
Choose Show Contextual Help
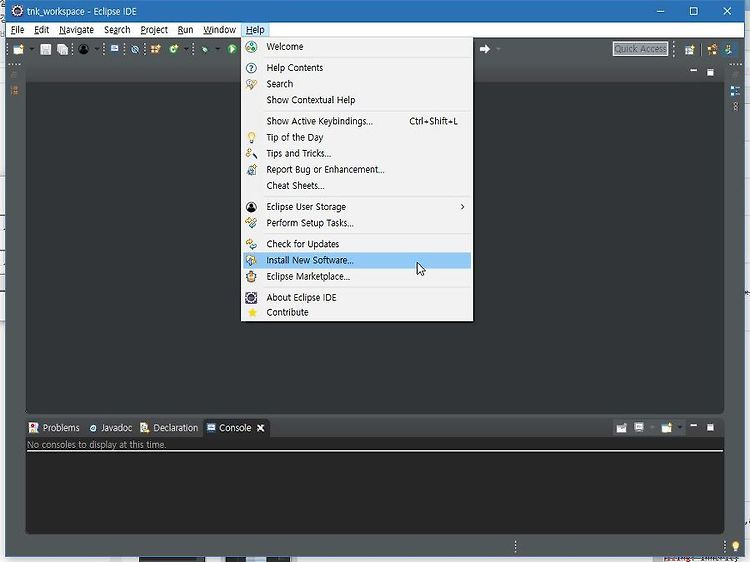coord(357,100)
